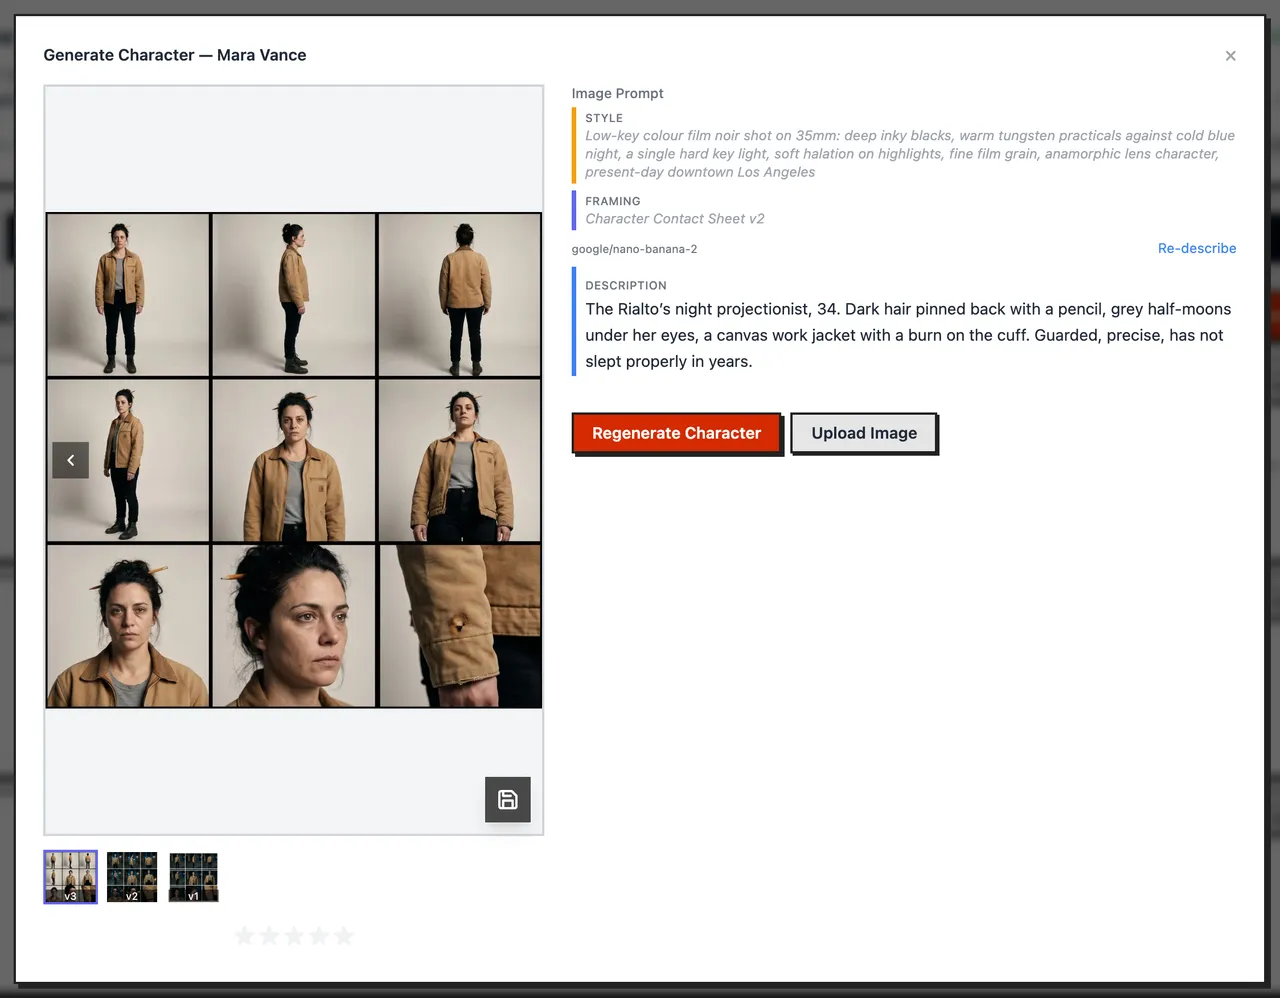Select the v3 version thumbnail
1280x998 pixels.
pyautogui.click(x=71, y=877)
